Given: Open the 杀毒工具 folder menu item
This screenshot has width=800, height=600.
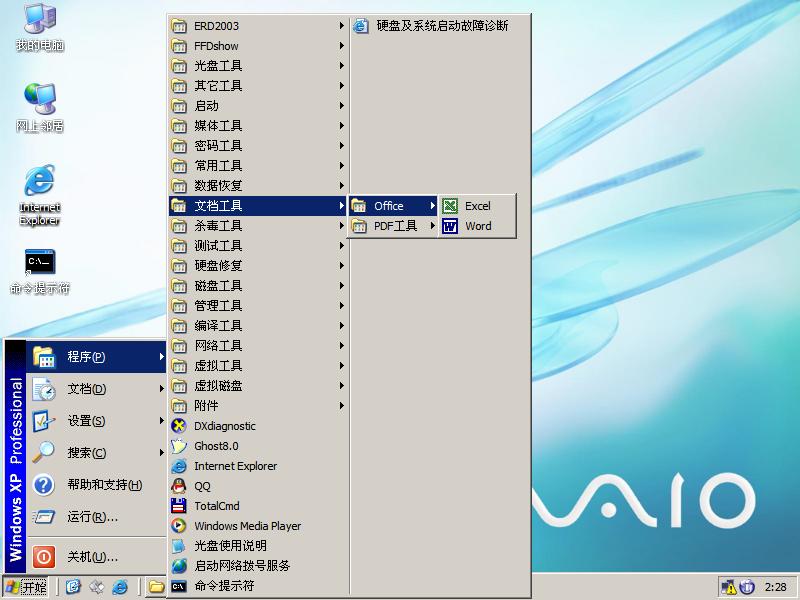Looking at the screenshot, I should coord(259,226).
